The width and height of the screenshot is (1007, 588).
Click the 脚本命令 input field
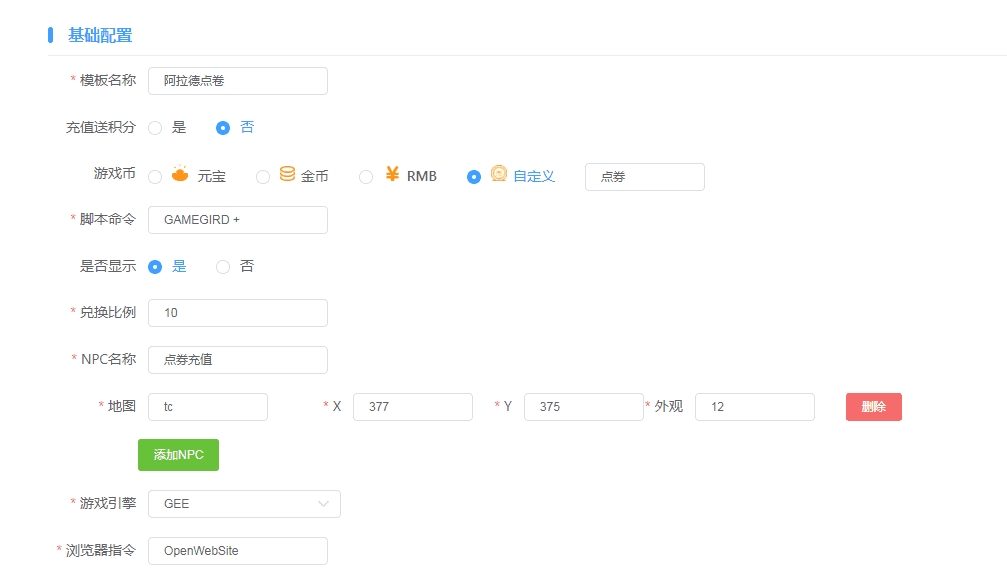(x=237, y=220)
